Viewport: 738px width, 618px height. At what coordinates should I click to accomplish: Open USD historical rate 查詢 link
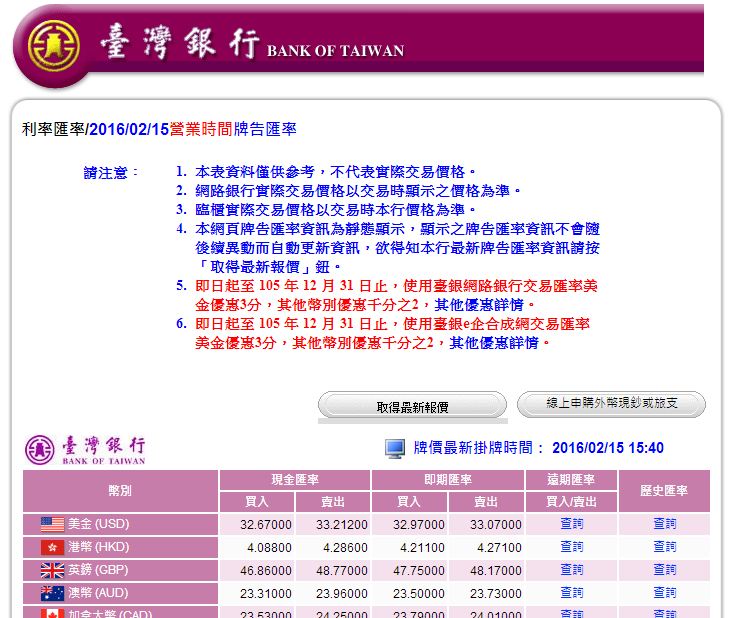click(665, 524)
